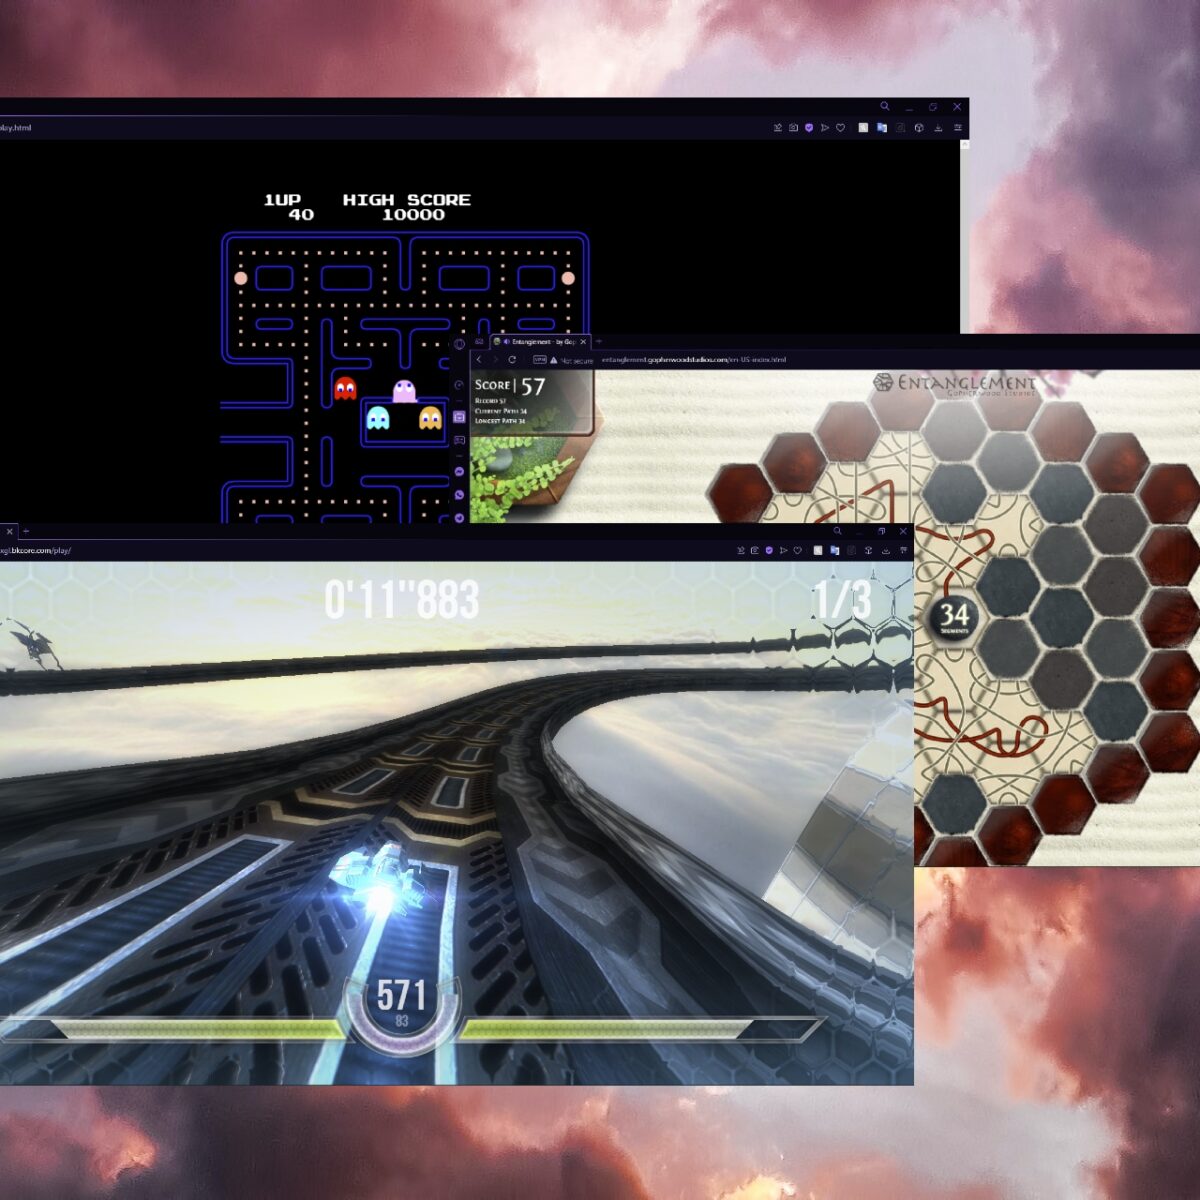Open the round top icon in the Opera sidebar
This screenshot has height=1200, width=1200.
pos(459,344)
